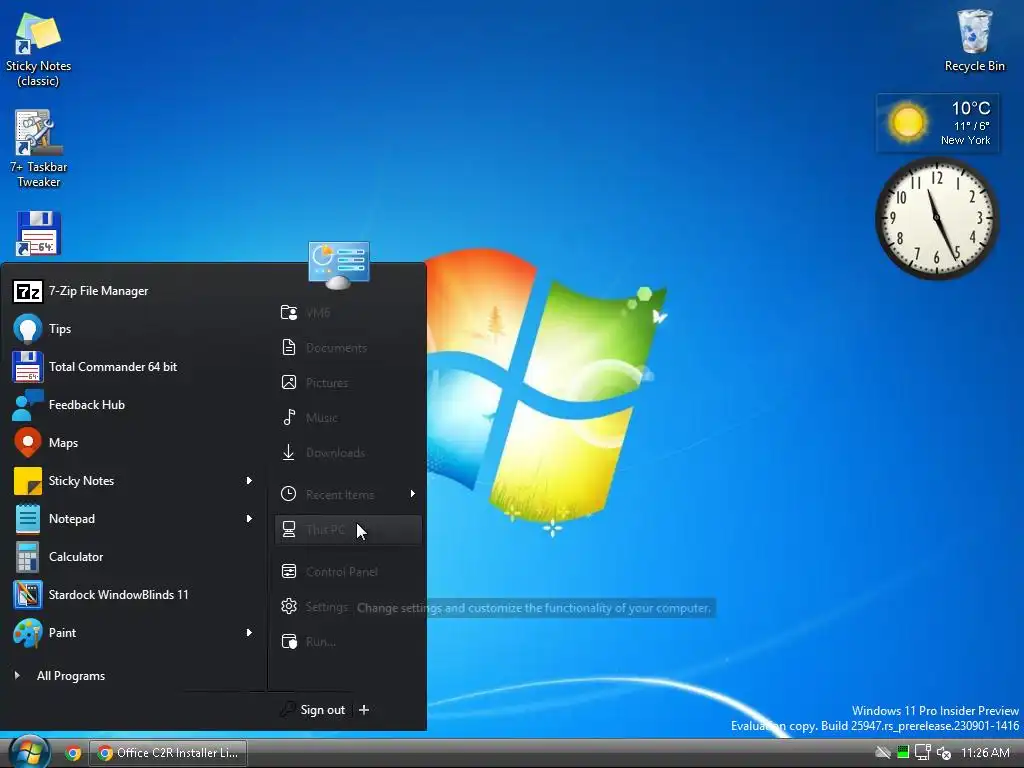1024x768 pixels.
Task: Open network tray icon
Action: (x=922, y=752)
